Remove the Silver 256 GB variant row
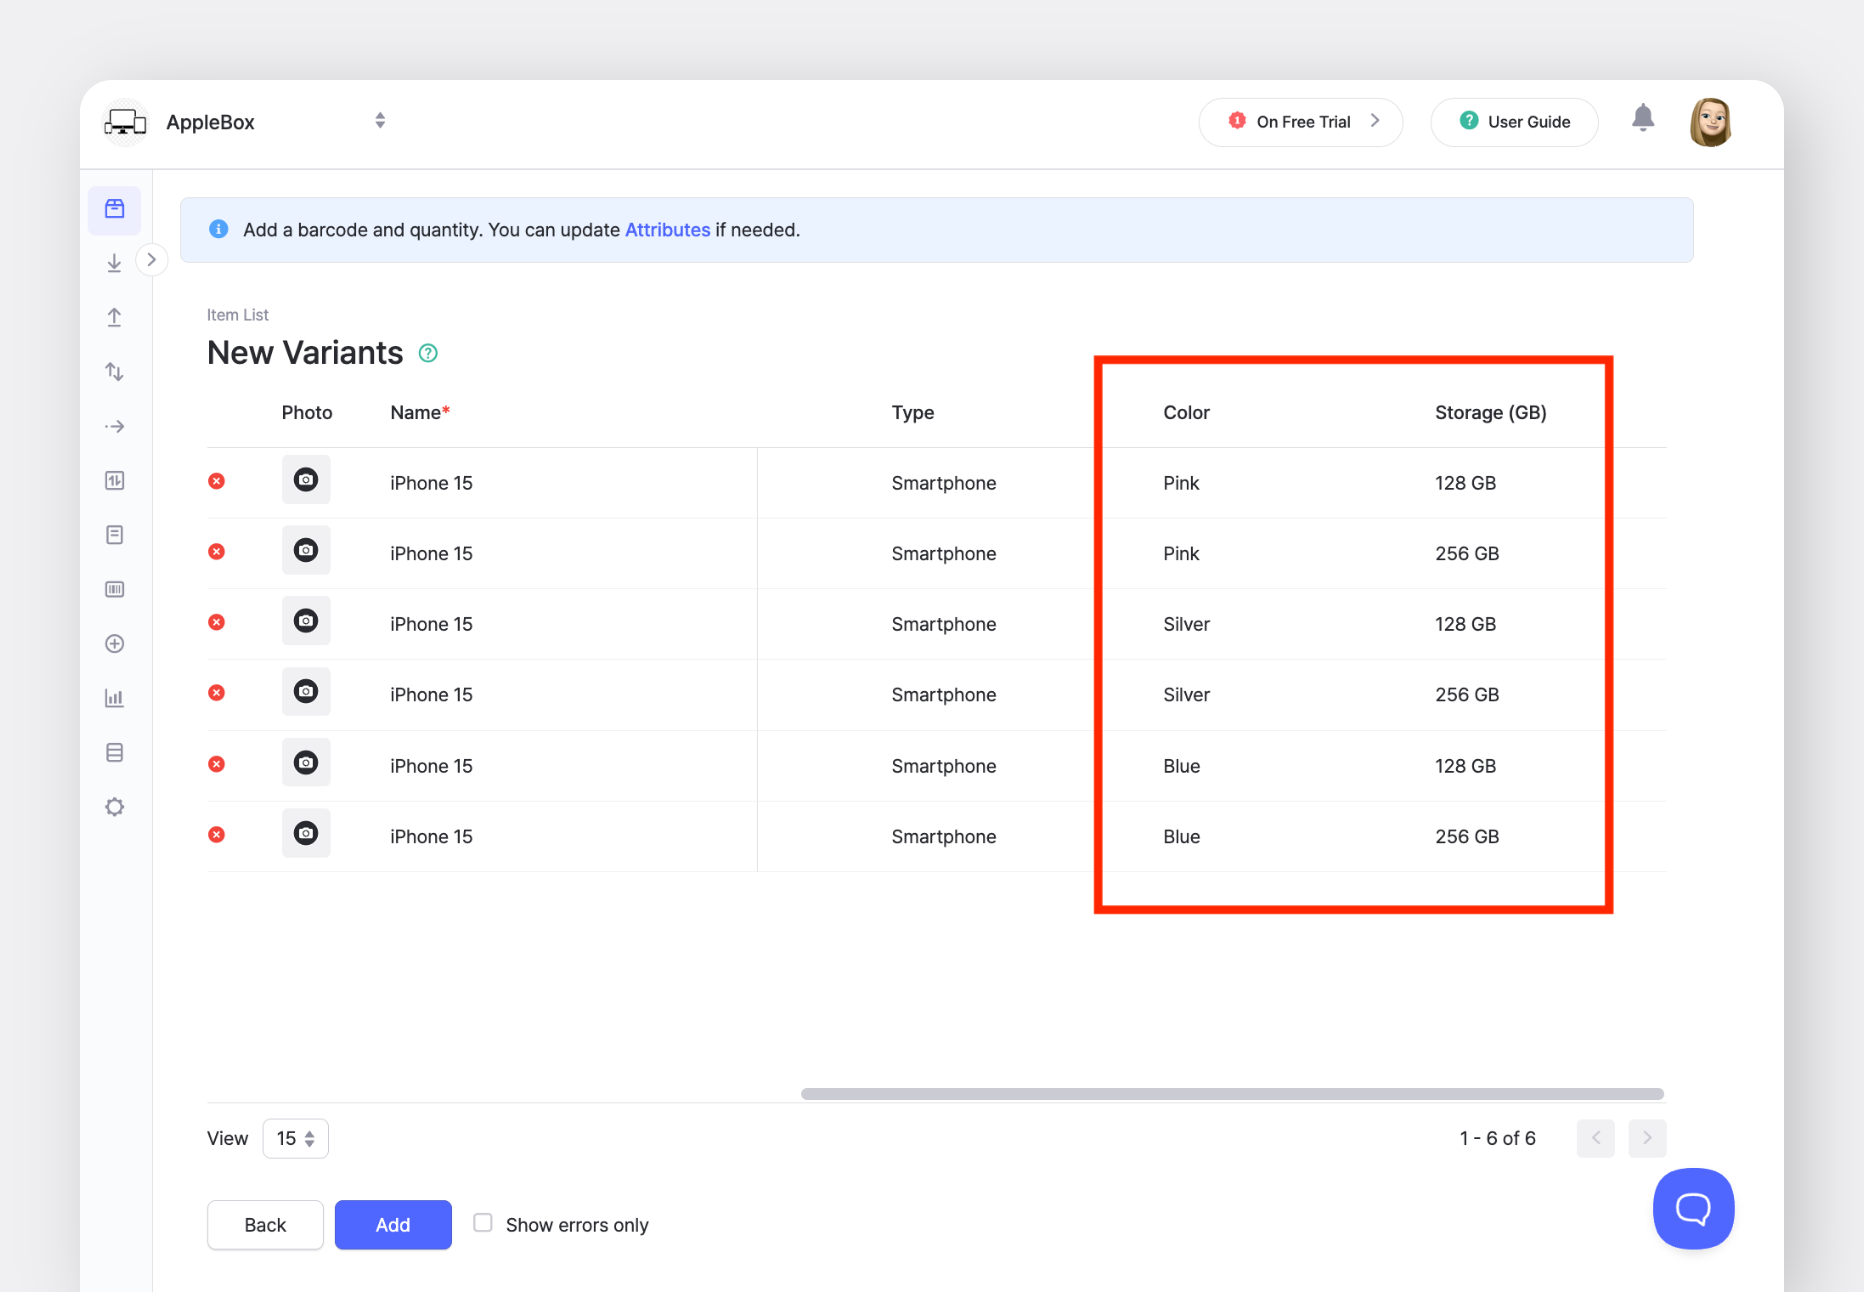This screenshot has width=1864, height=1292. coord(216,693)
